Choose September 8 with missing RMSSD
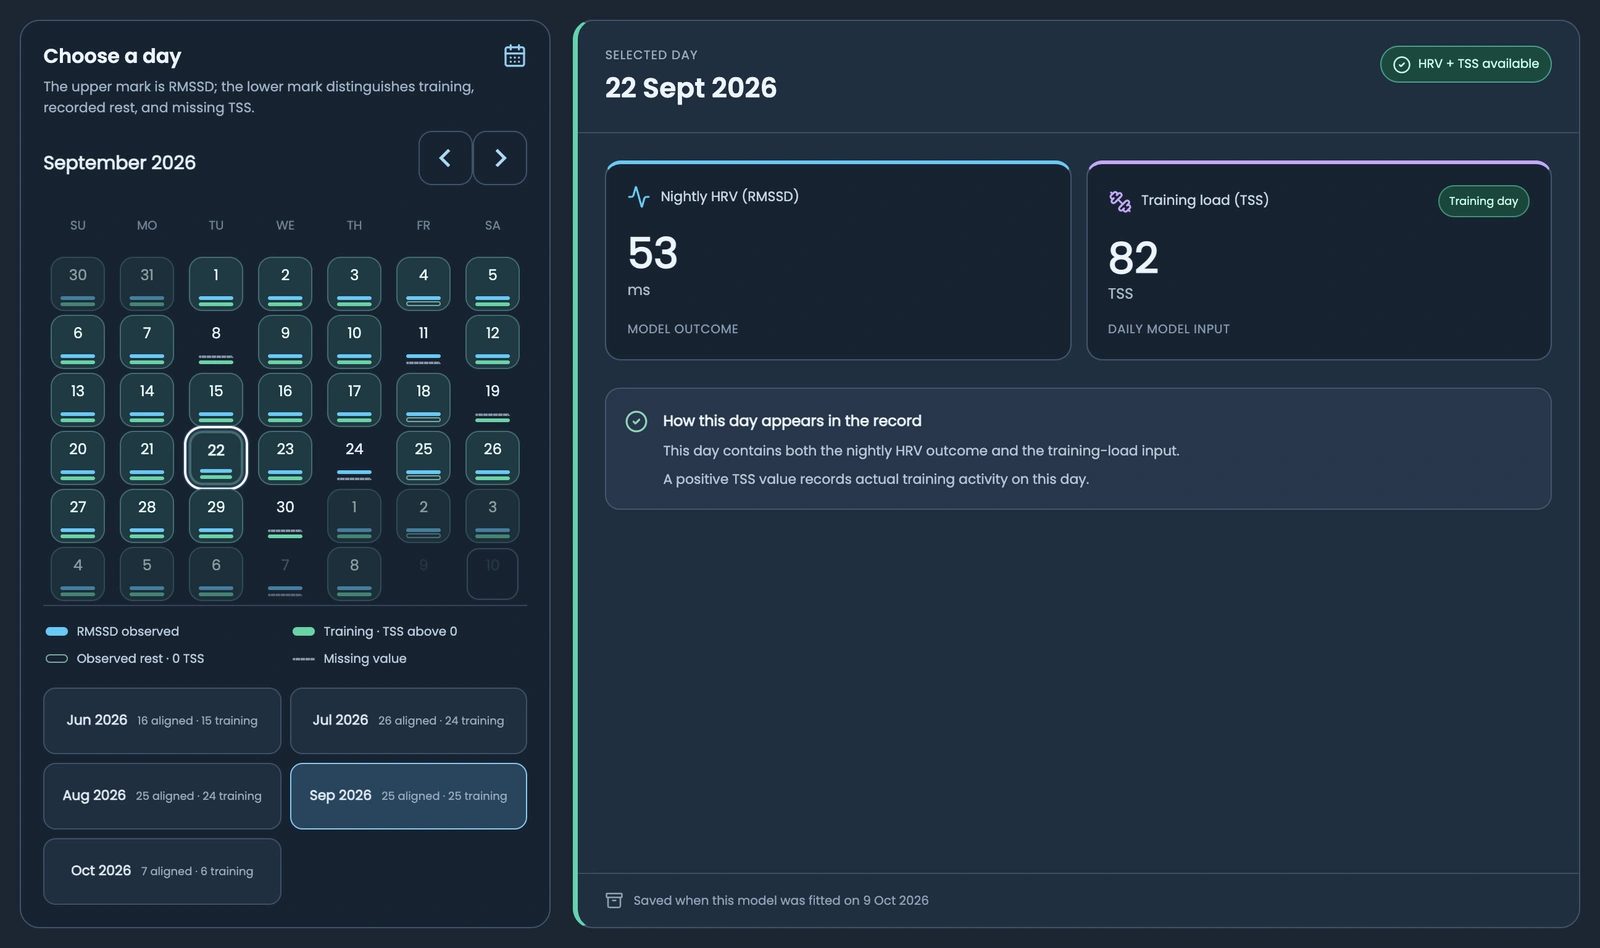The width and height of the screenshot is (1600, 948). (x=216, y=342)
